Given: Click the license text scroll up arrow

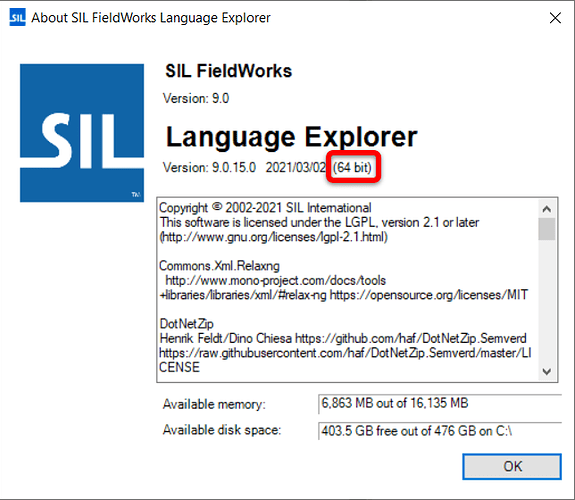Looking at the screenshot, I should 546,209.
